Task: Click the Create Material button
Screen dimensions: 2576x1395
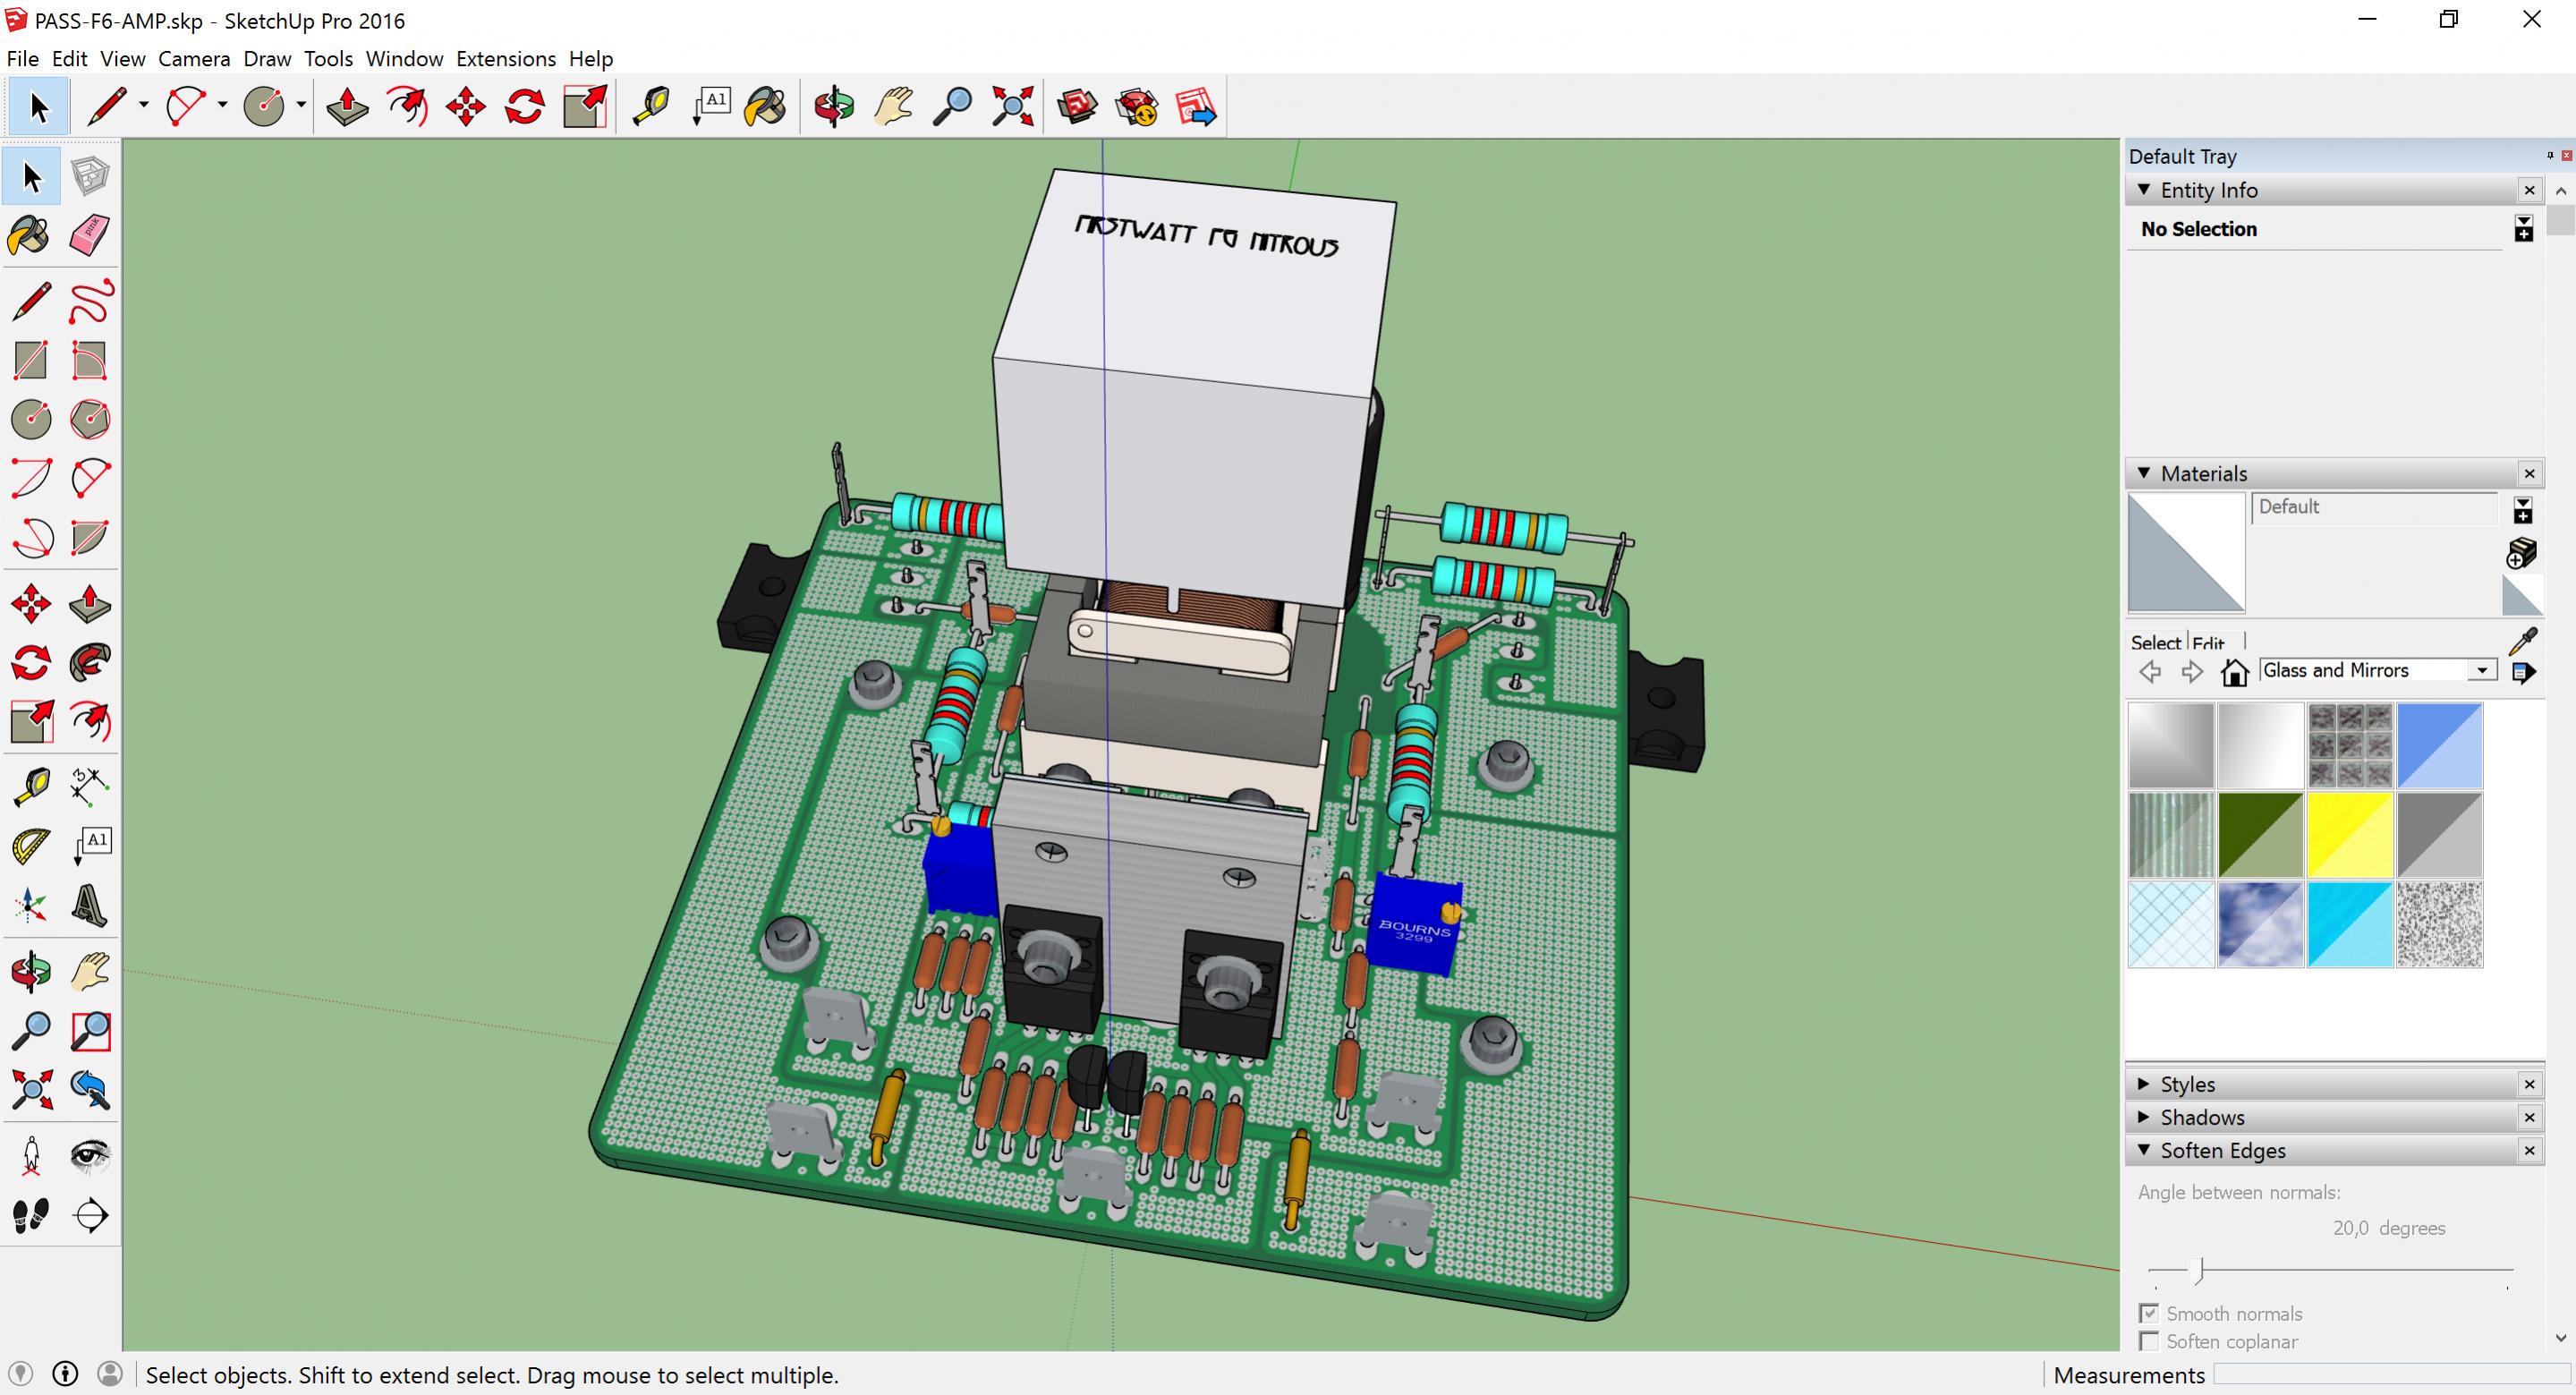Action: click(x=2522, y=552)
